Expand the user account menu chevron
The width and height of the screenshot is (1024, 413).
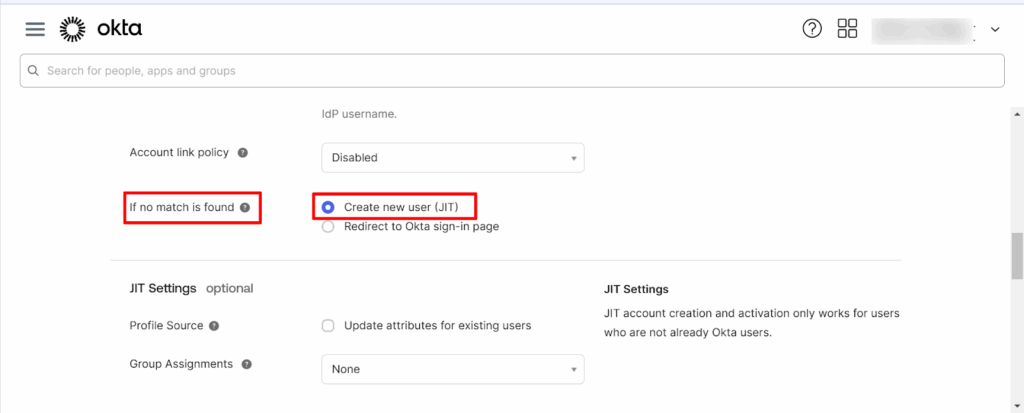pos(995,29)
